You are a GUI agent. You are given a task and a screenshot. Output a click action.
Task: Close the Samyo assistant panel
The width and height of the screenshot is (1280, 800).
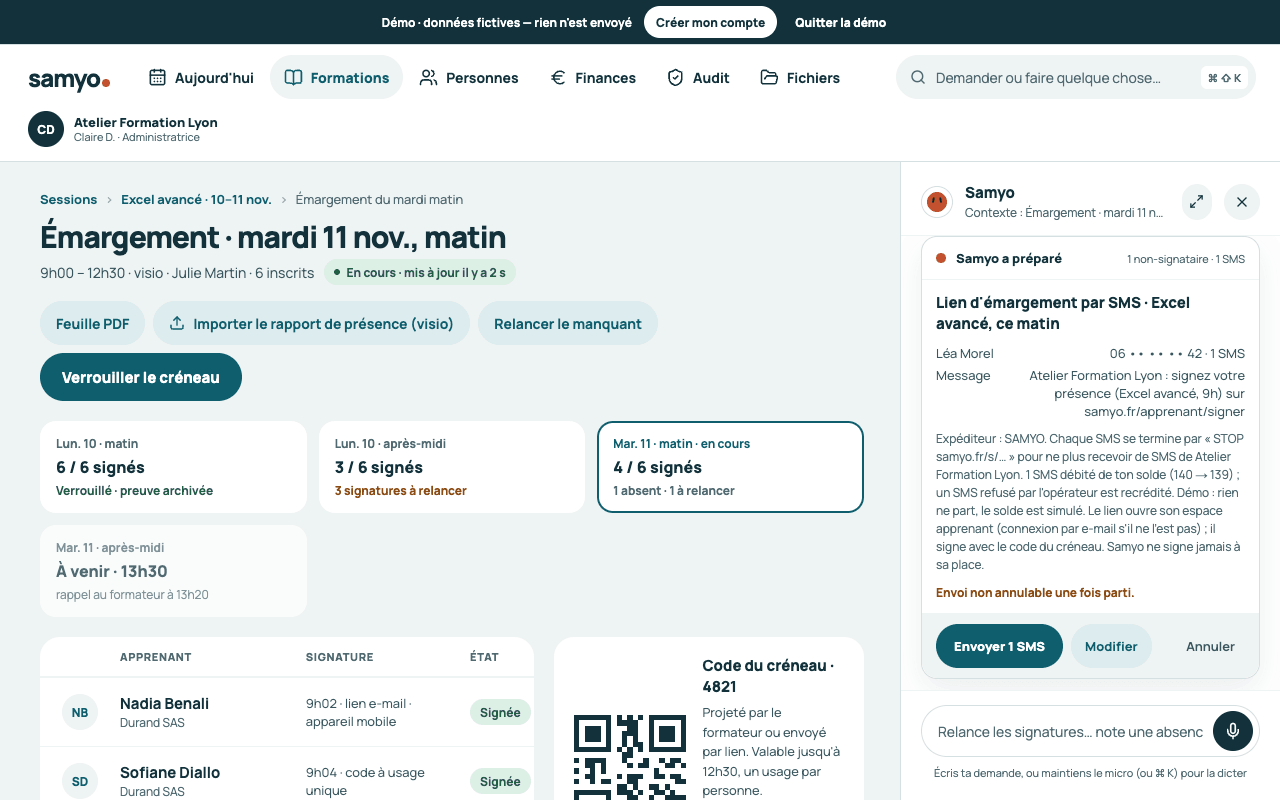point(1242,202)
